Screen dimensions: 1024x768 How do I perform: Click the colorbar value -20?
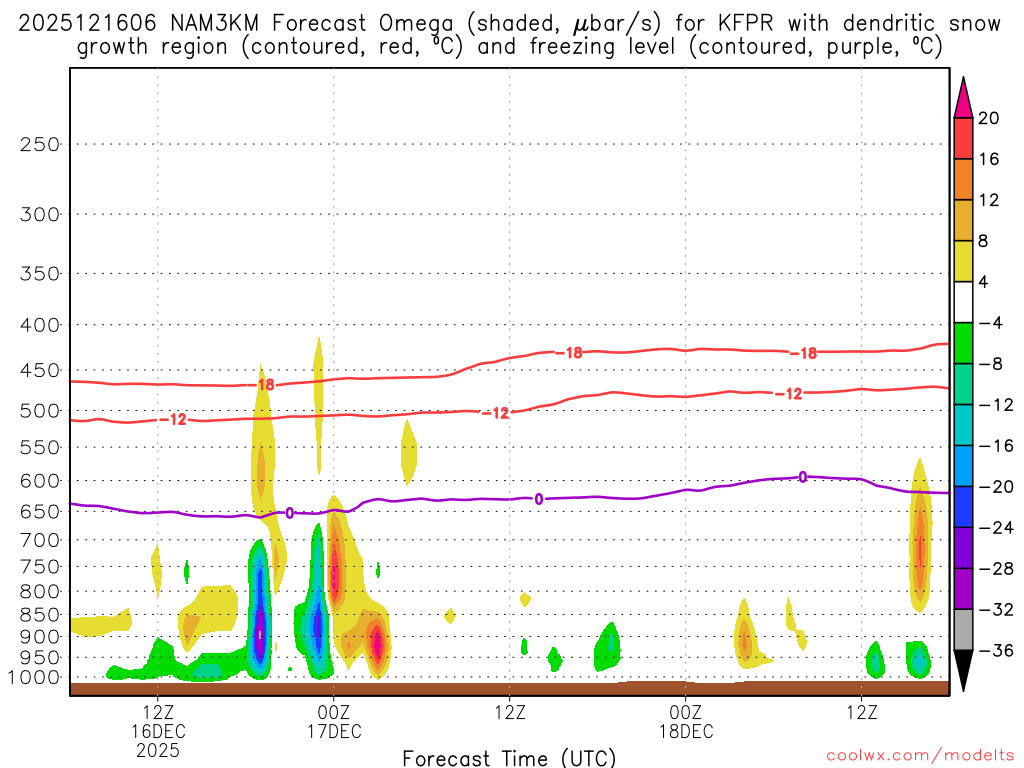[996, 487]
